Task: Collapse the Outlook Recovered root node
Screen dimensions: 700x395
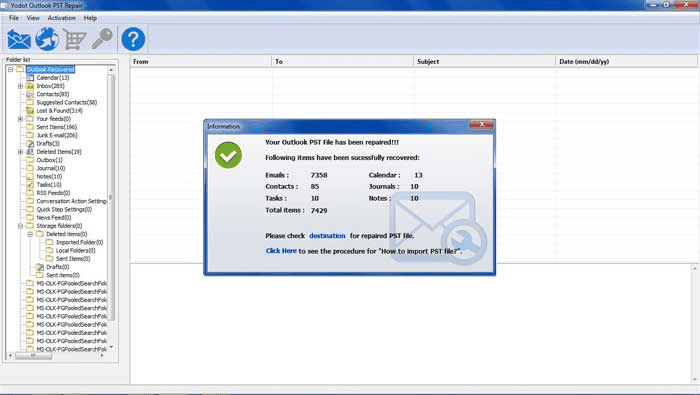Action: [x=10, y=70]
